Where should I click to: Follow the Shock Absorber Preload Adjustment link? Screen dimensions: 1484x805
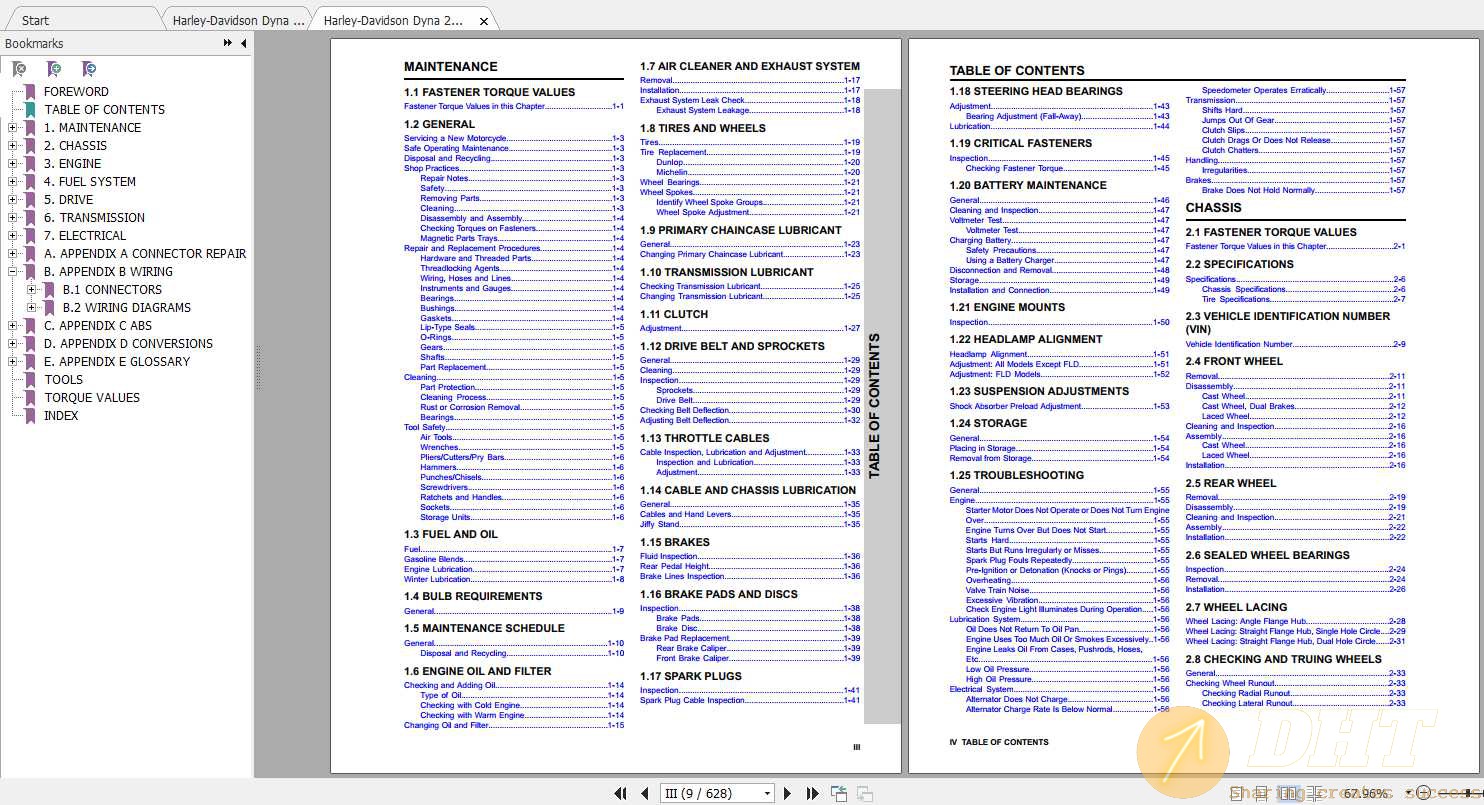tap(1059, 406)
